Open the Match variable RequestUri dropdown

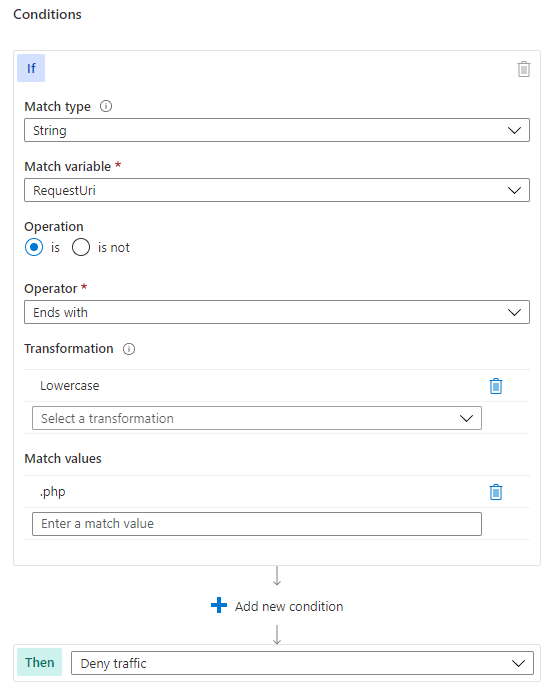(x=277, y=190)
